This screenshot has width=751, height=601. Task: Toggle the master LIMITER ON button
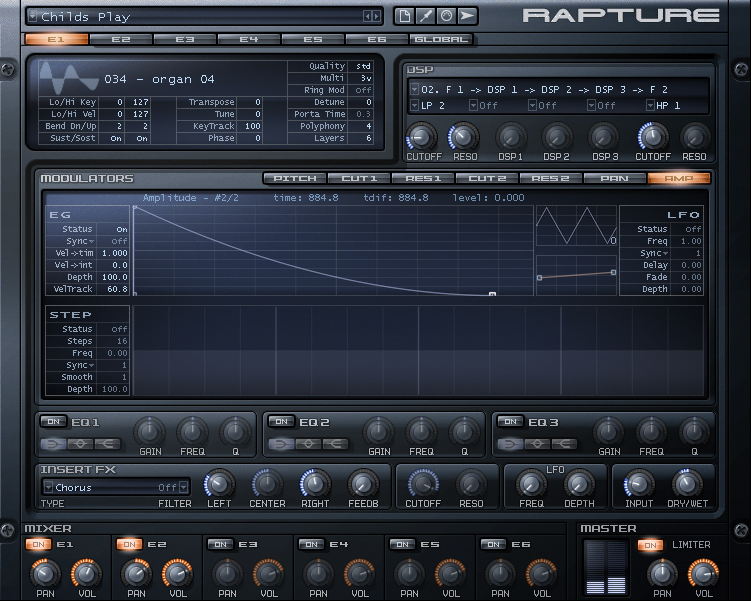tap(650, 545)
